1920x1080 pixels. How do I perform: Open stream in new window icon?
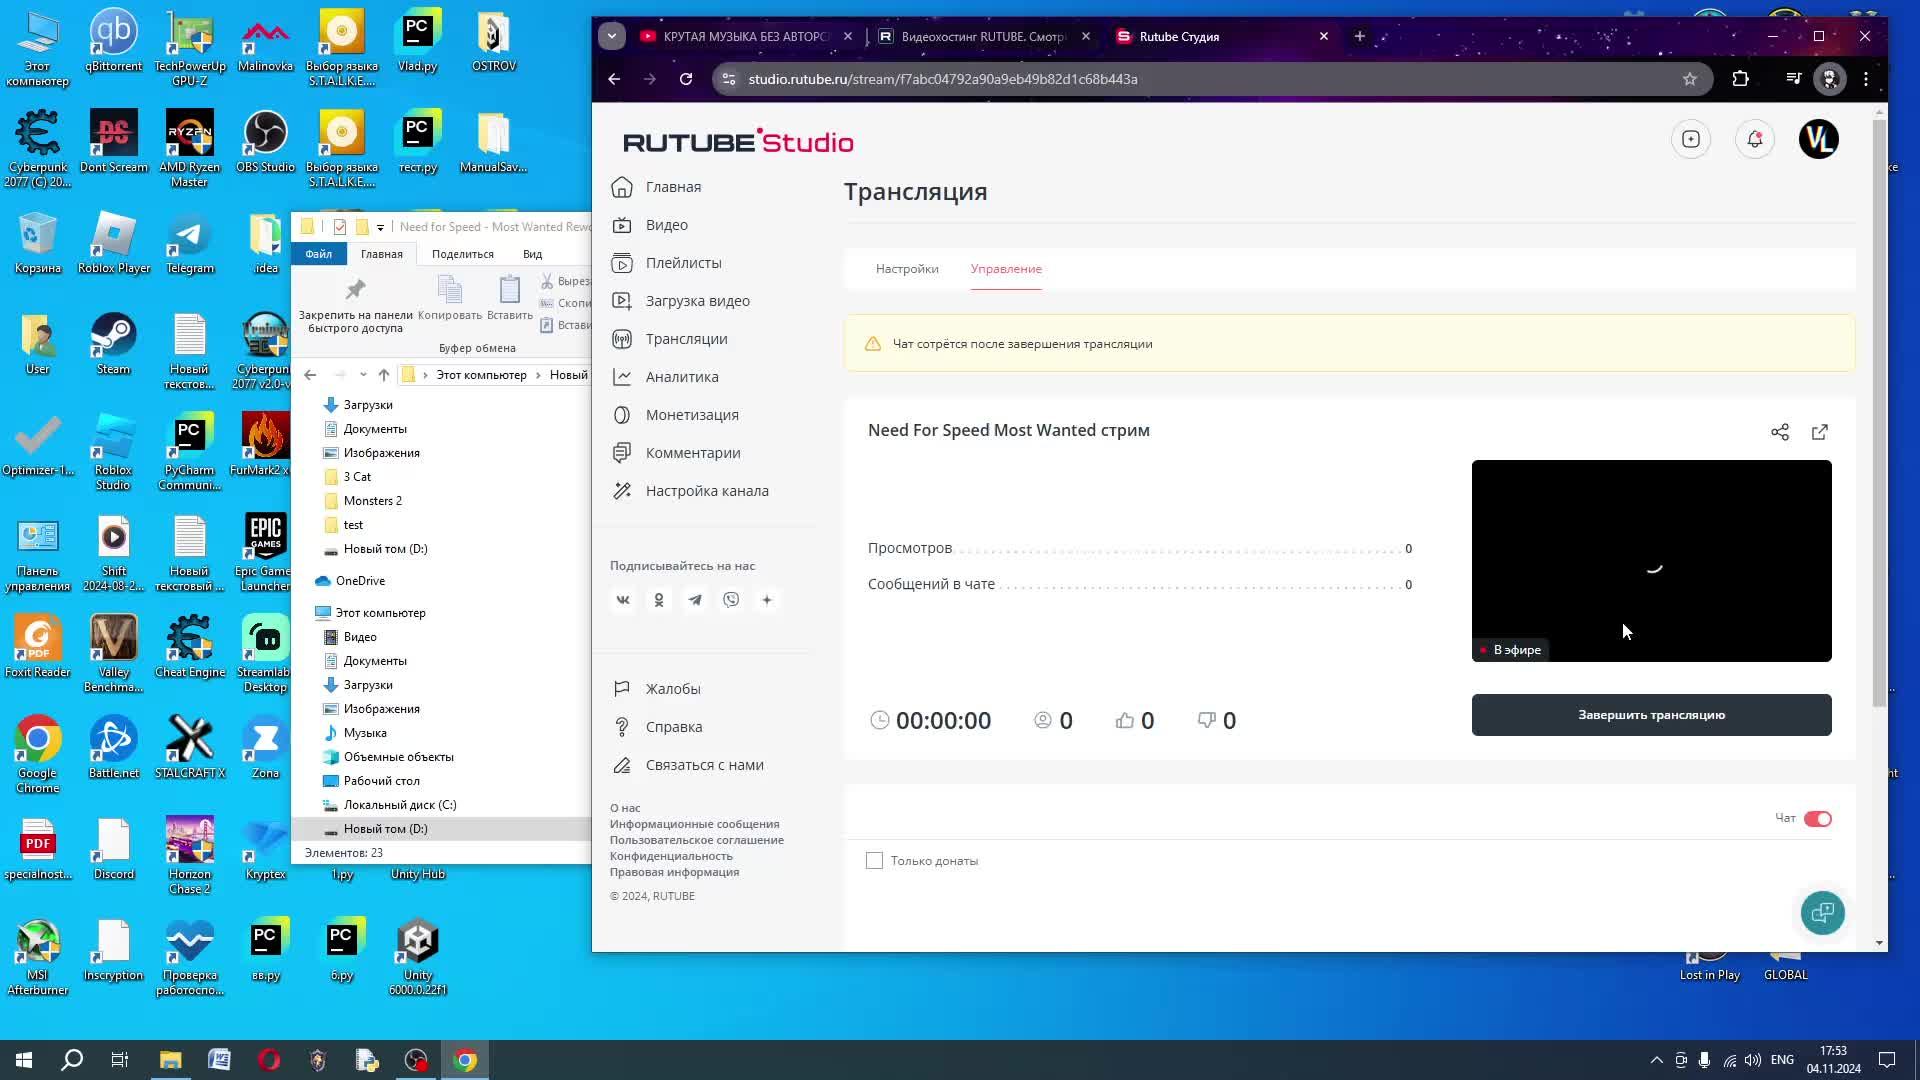tap(1820, 432)
